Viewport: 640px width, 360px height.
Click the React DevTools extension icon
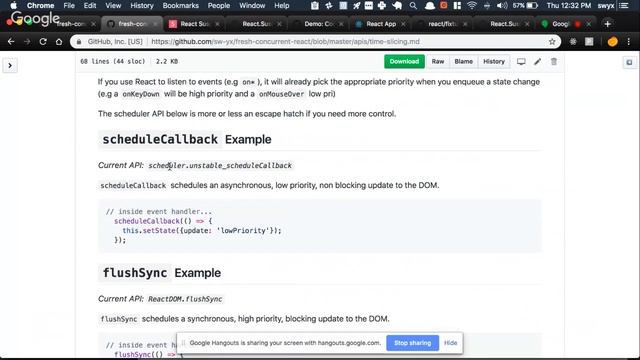[573, 42]
